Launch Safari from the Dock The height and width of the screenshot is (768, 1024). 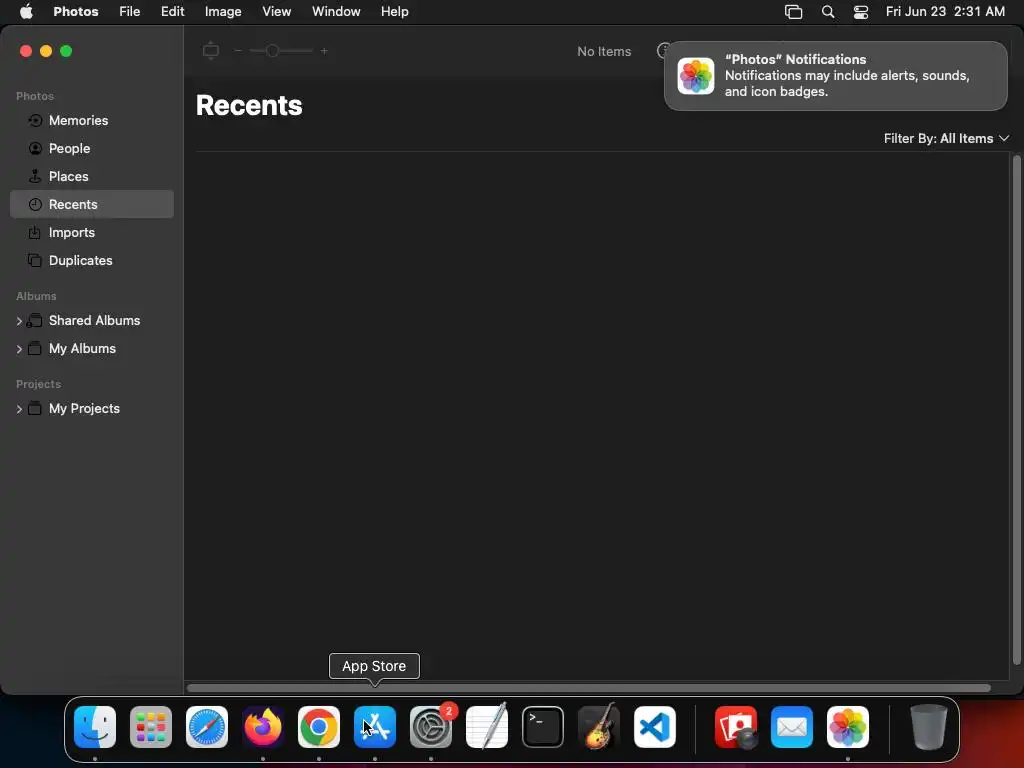(207, 727)
